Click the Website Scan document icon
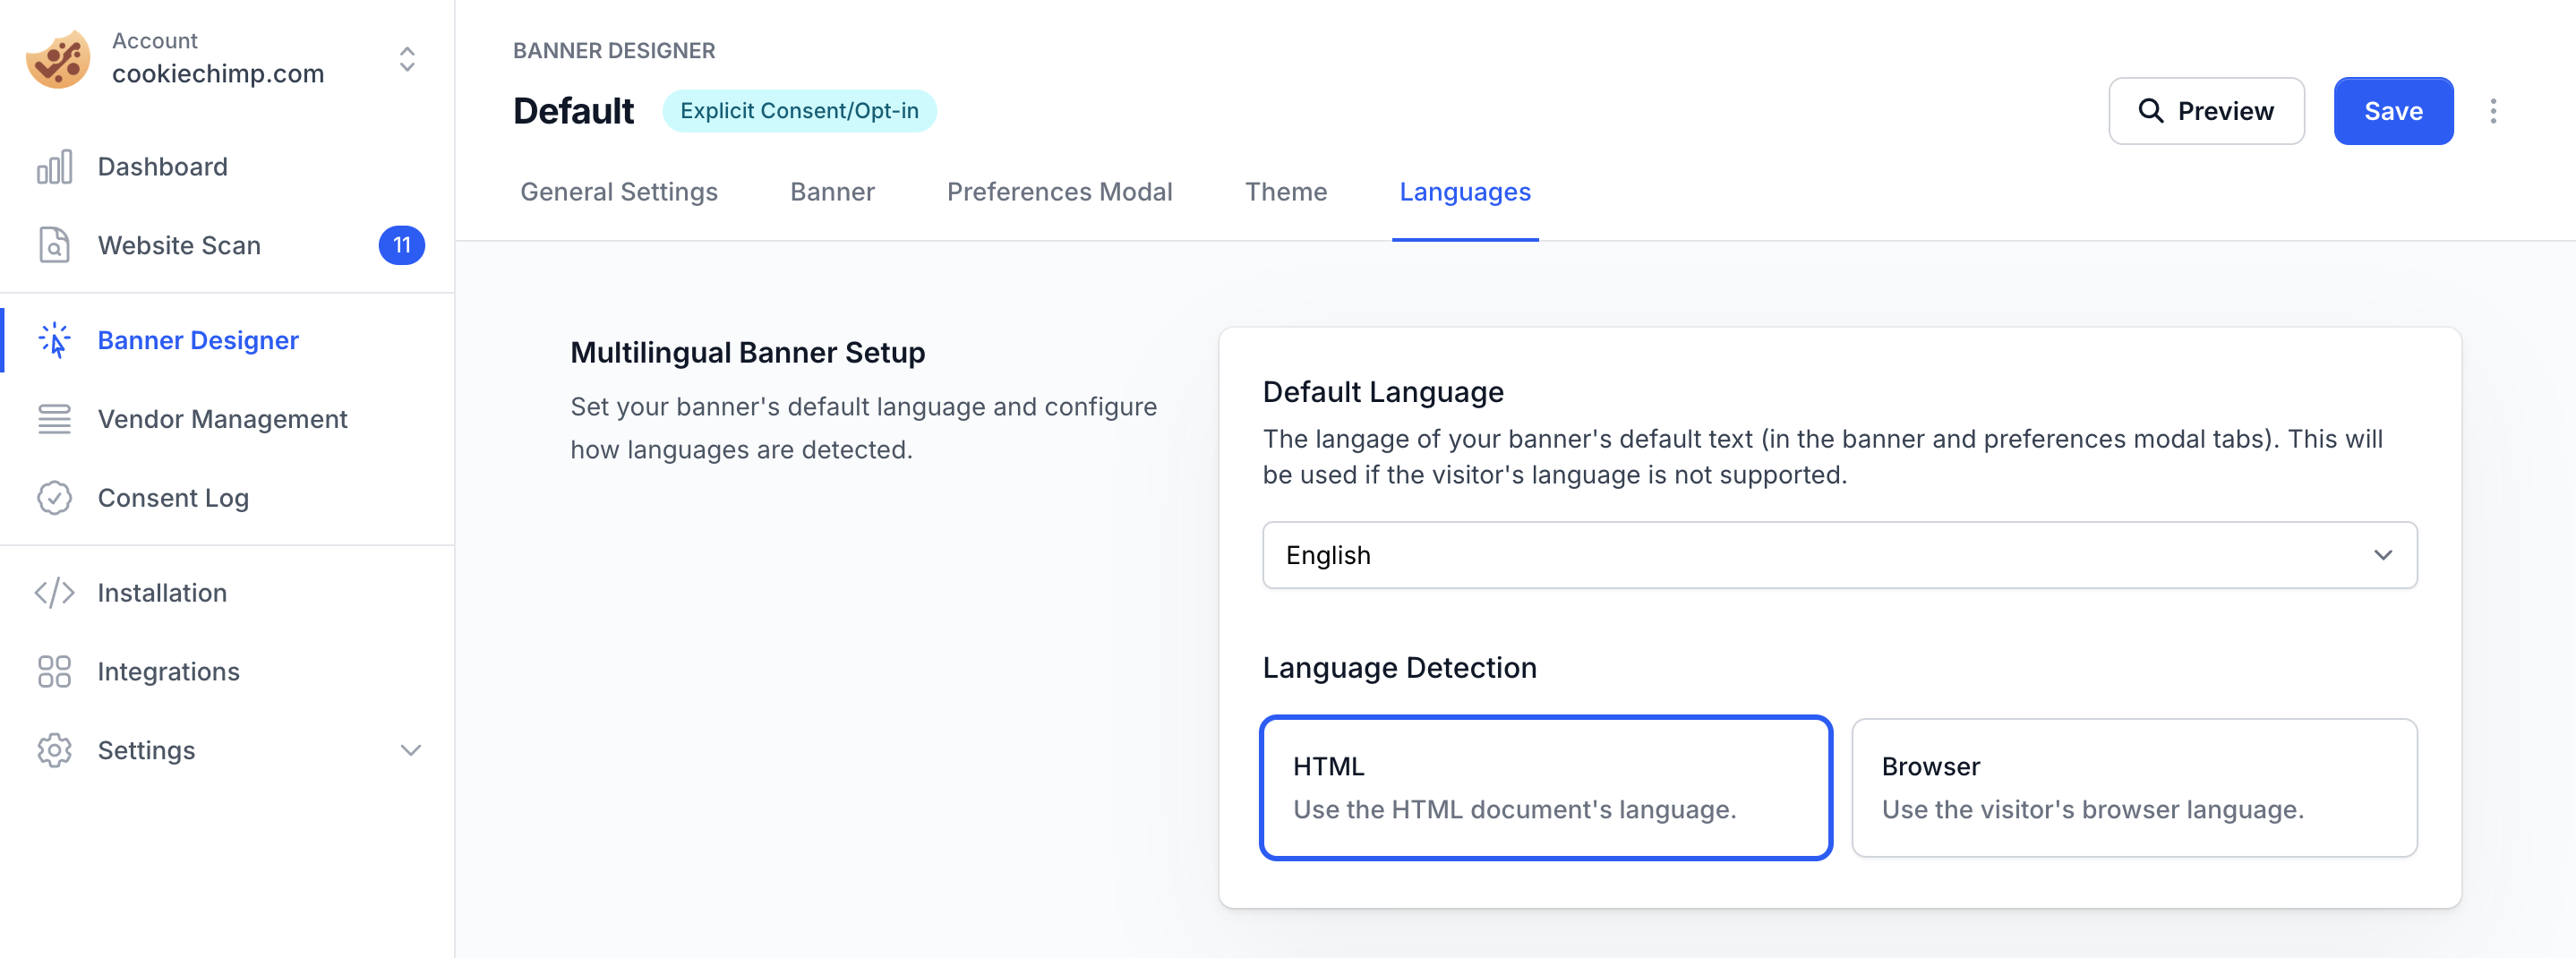 point(54,245)
